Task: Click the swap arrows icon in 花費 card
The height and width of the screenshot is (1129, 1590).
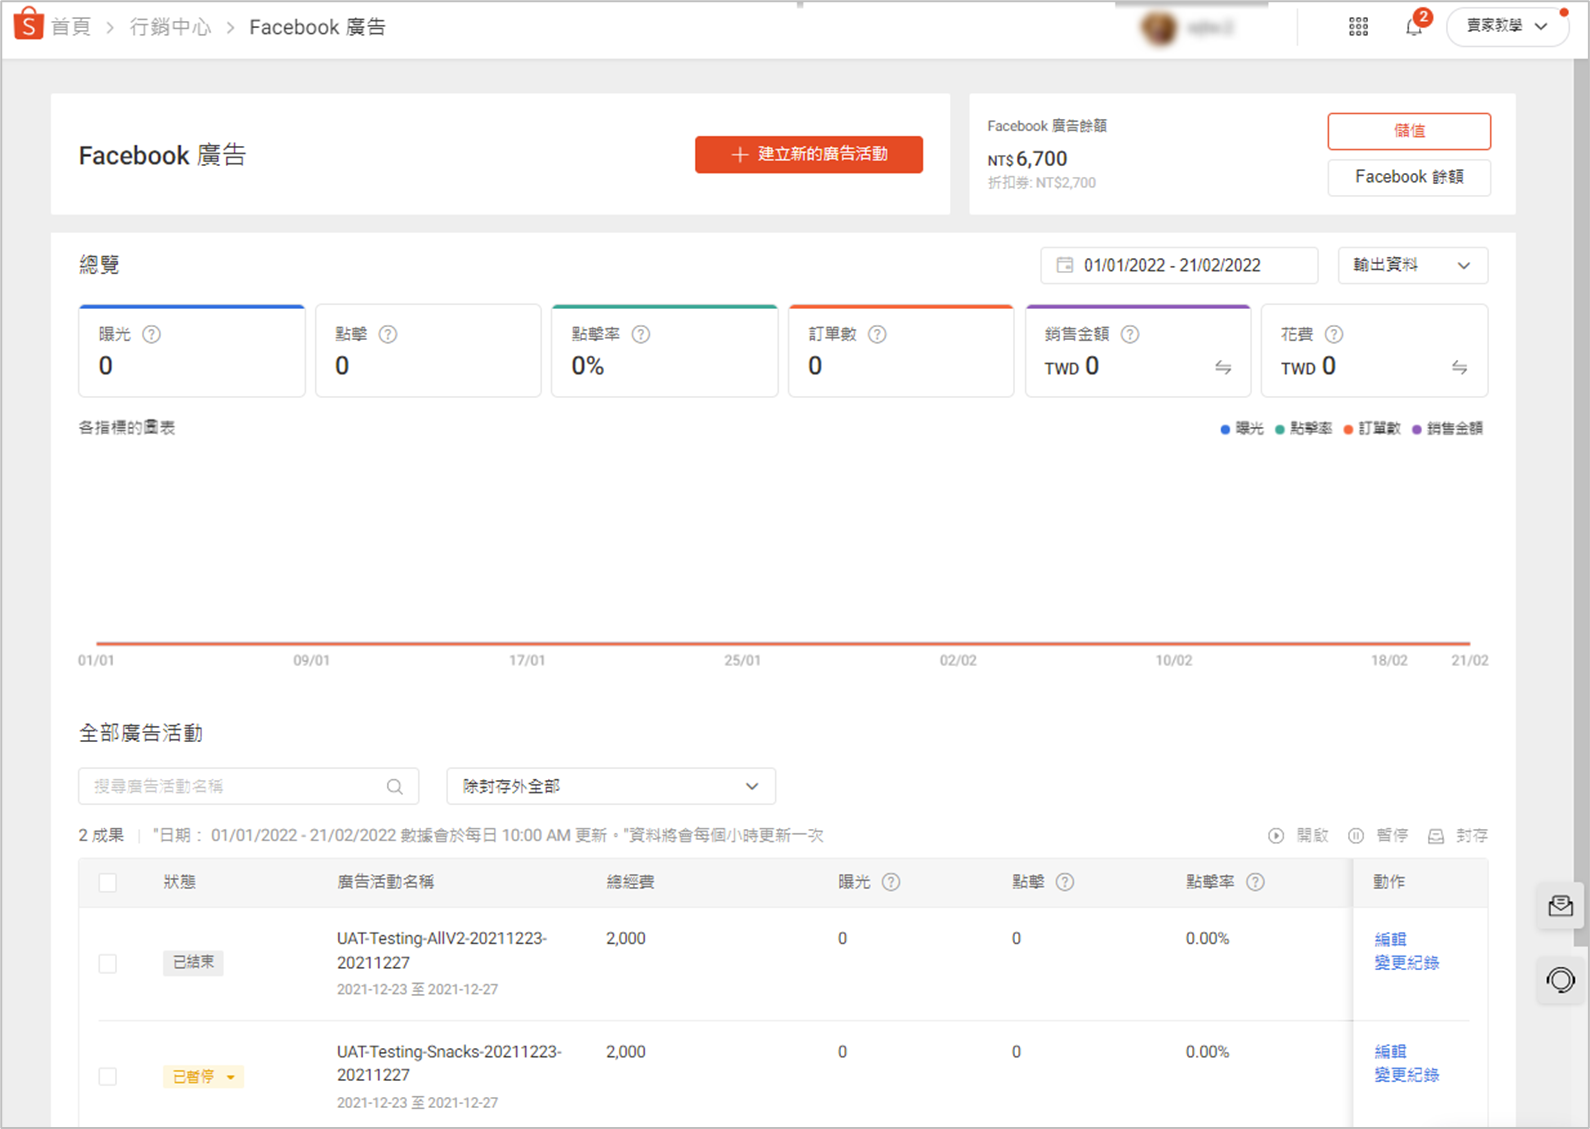Action: click(x=1460, y=367)
